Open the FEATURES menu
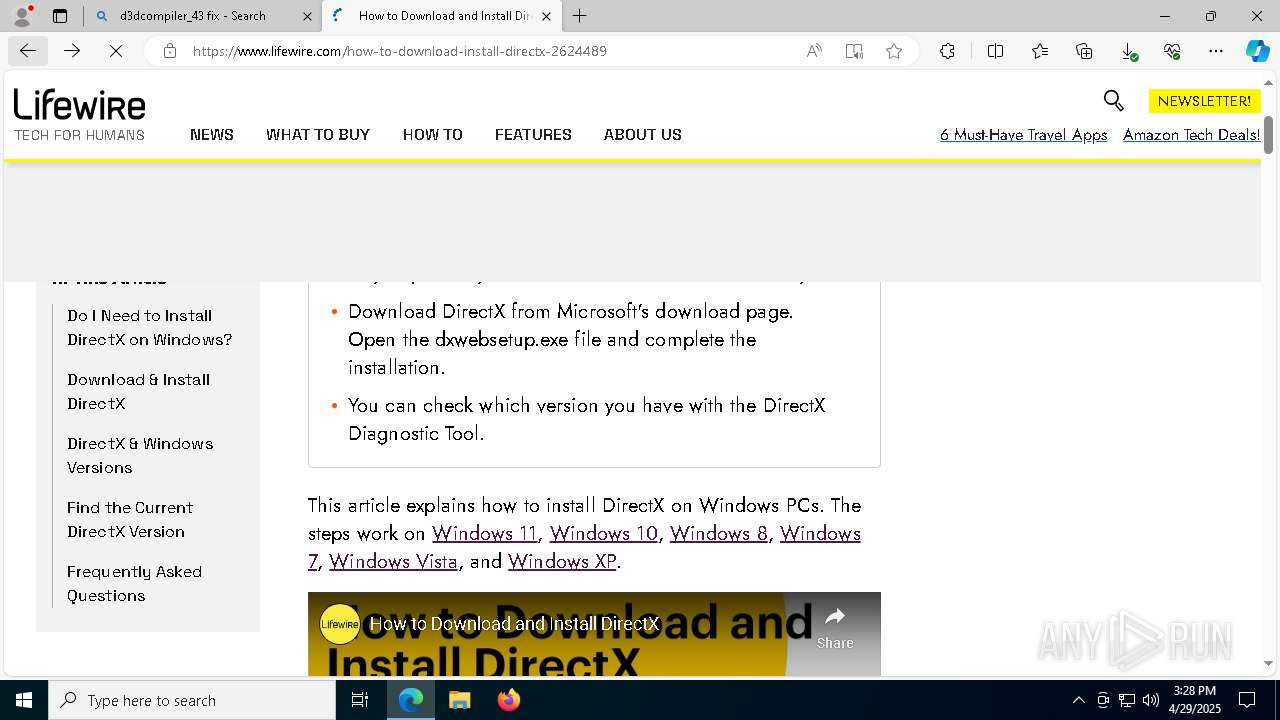This screenshot has width=1280, height=720. 533,134
